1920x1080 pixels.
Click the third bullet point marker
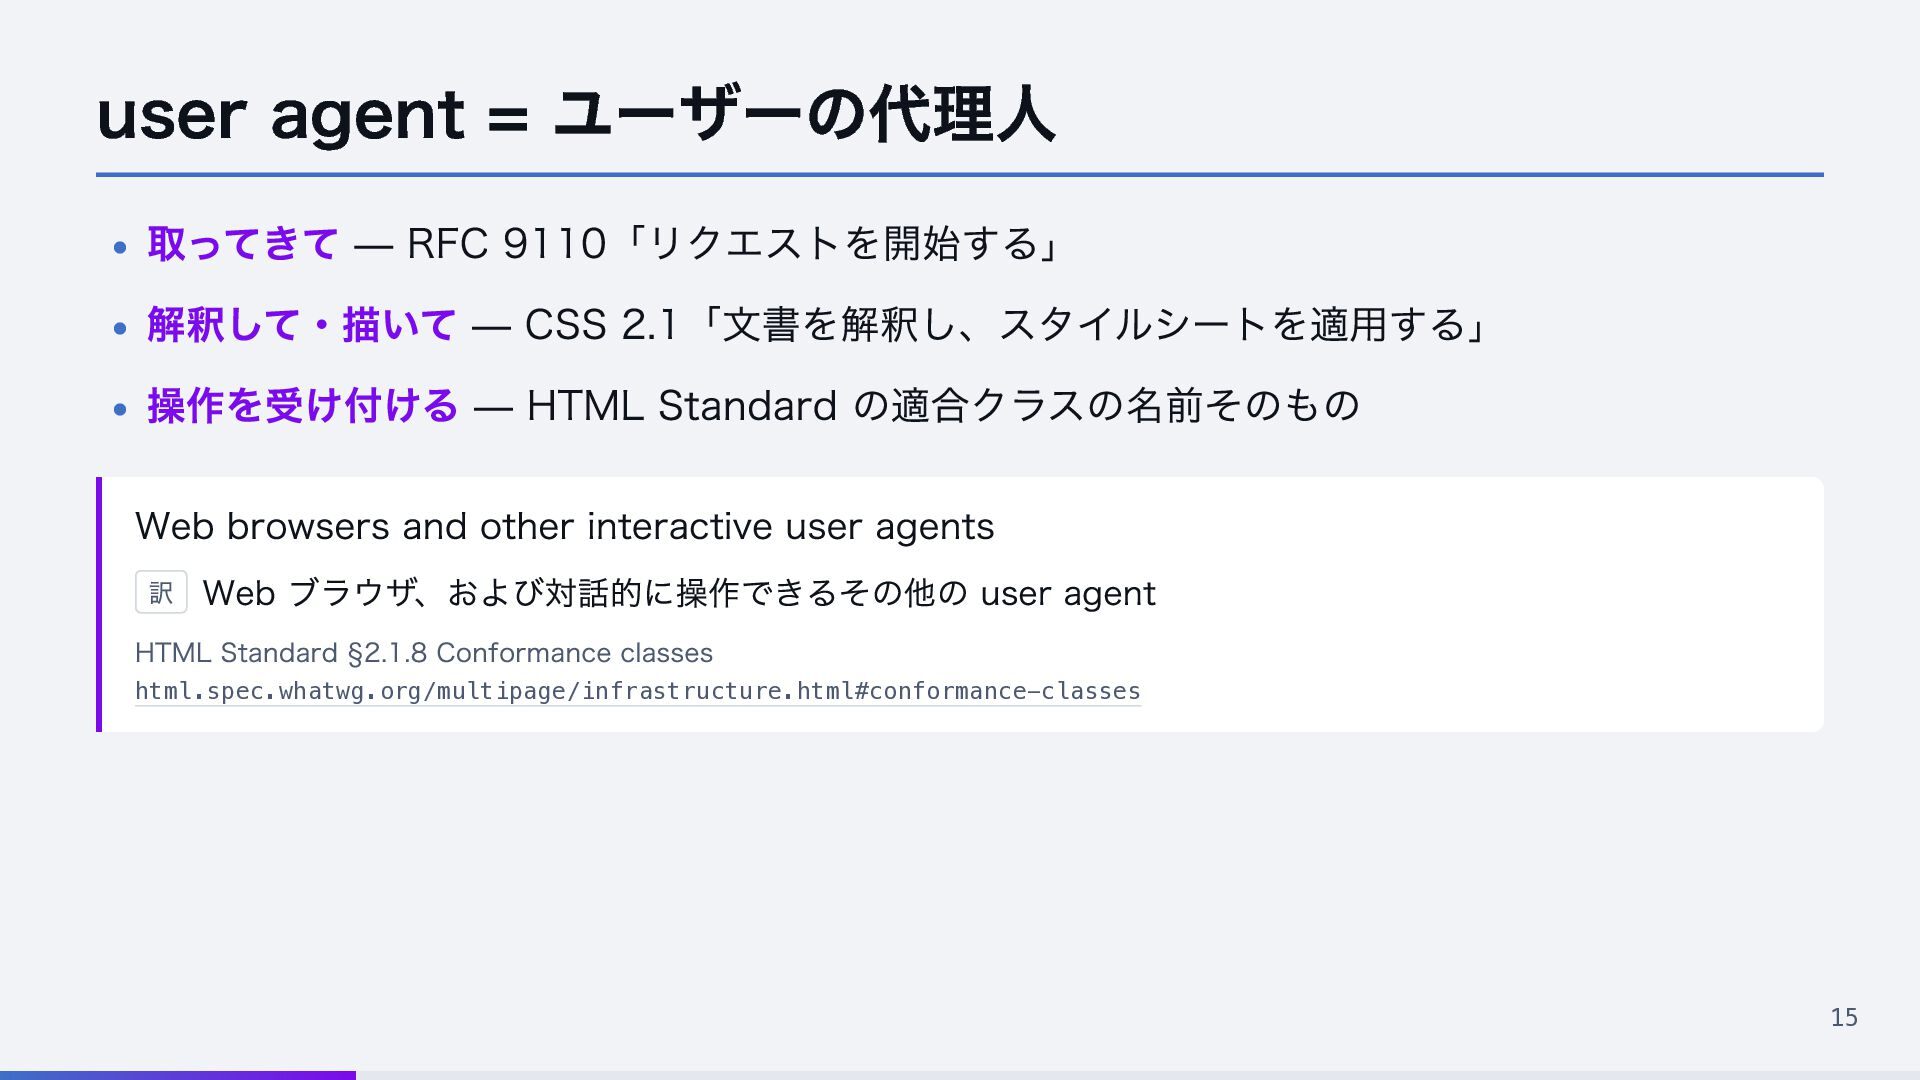120,408
